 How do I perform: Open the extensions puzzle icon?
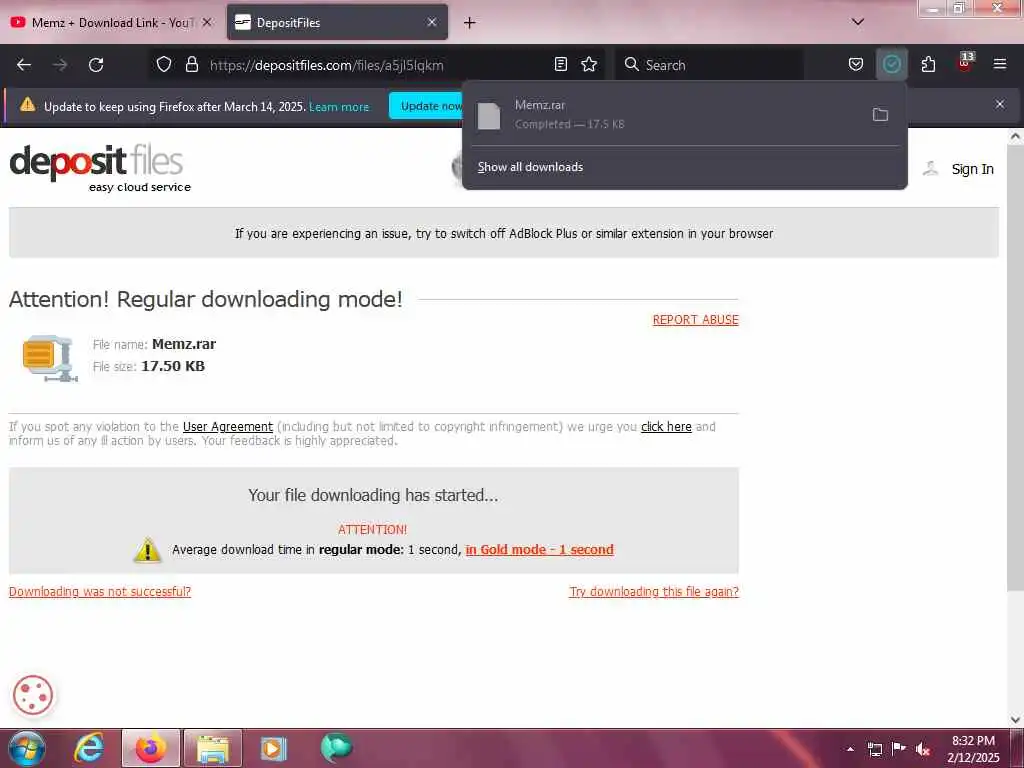pos(928,64)
